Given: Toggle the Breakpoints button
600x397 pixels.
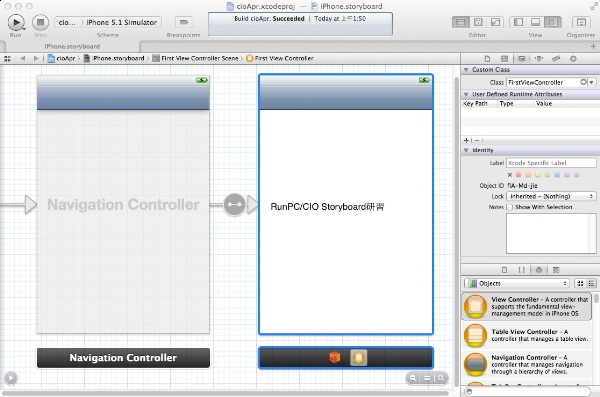Looking at the screenshot, I should 184,22.
